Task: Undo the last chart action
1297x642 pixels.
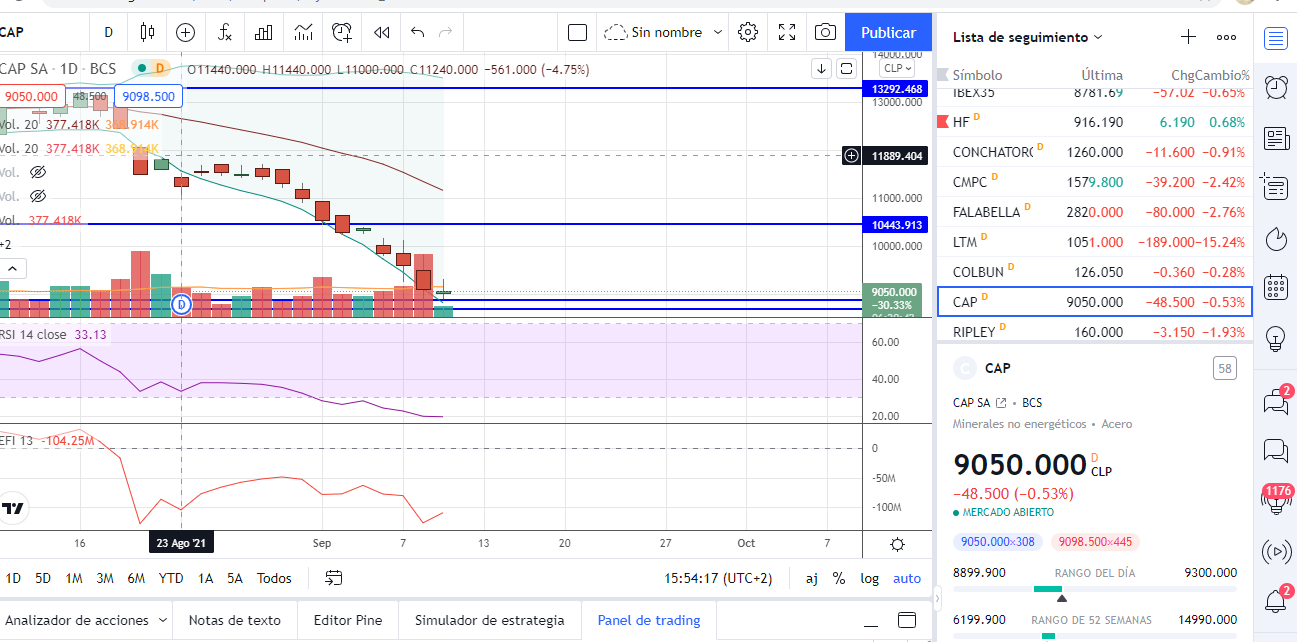Action: pos(418,32)
